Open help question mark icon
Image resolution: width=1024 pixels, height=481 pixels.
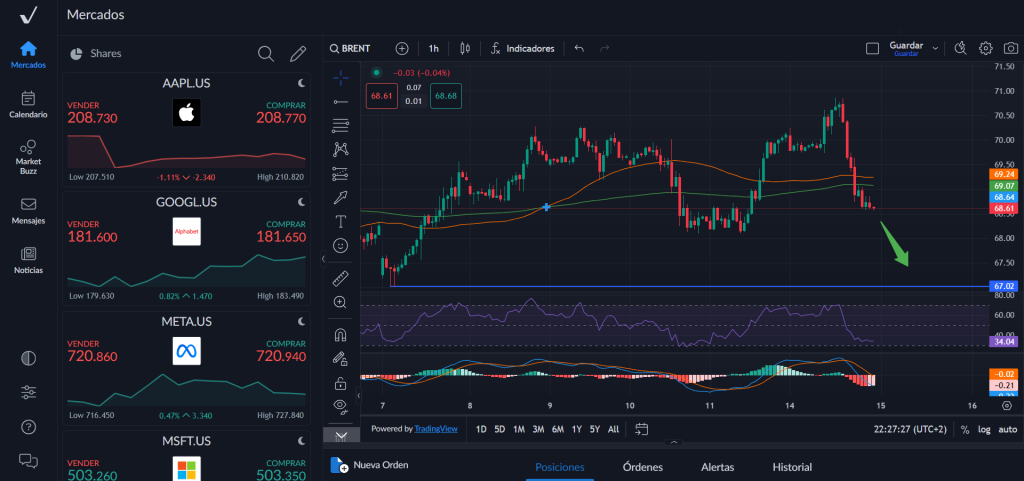(28, 427)
